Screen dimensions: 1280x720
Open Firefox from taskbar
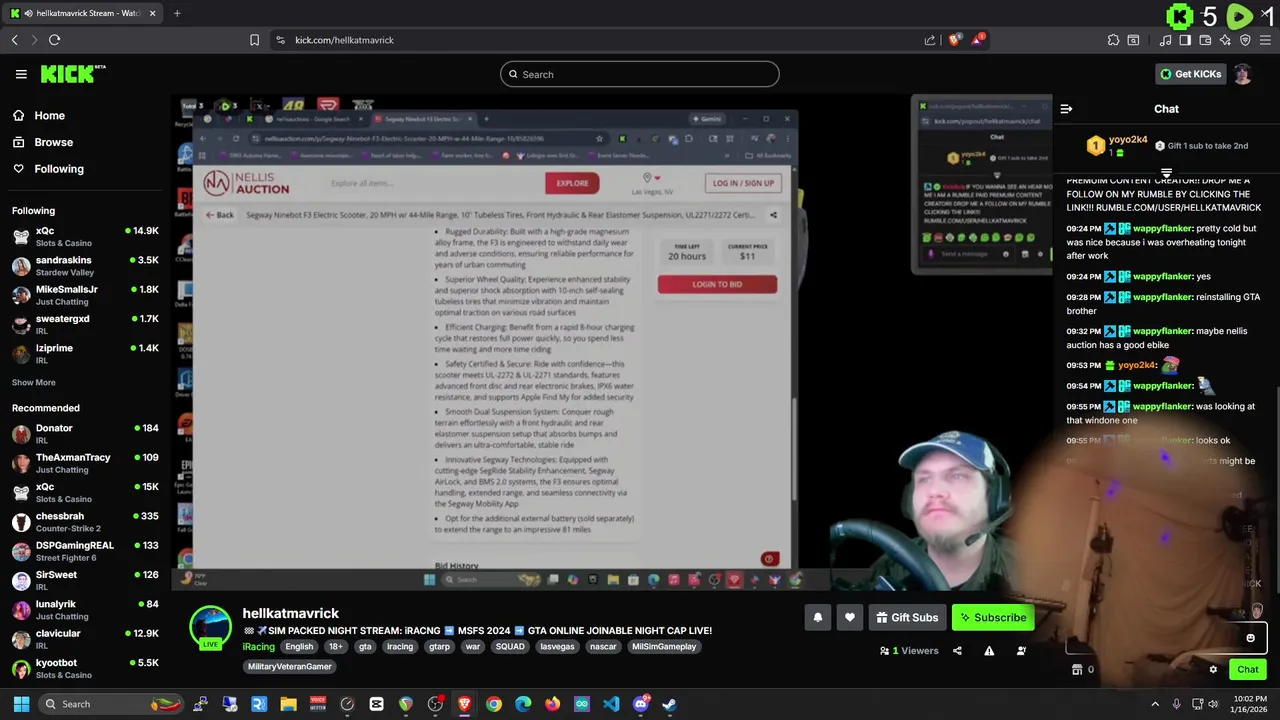[552, 704]
